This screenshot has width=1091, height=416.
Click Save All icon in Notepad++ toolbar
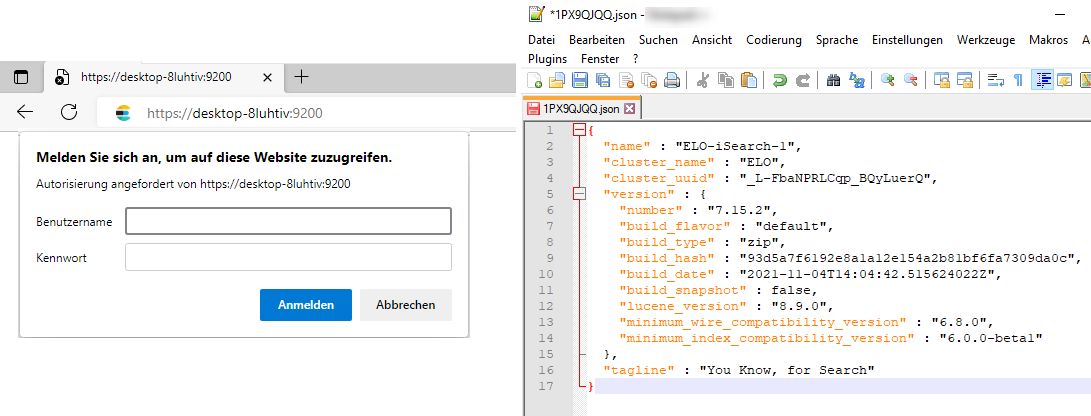point(603,81)
